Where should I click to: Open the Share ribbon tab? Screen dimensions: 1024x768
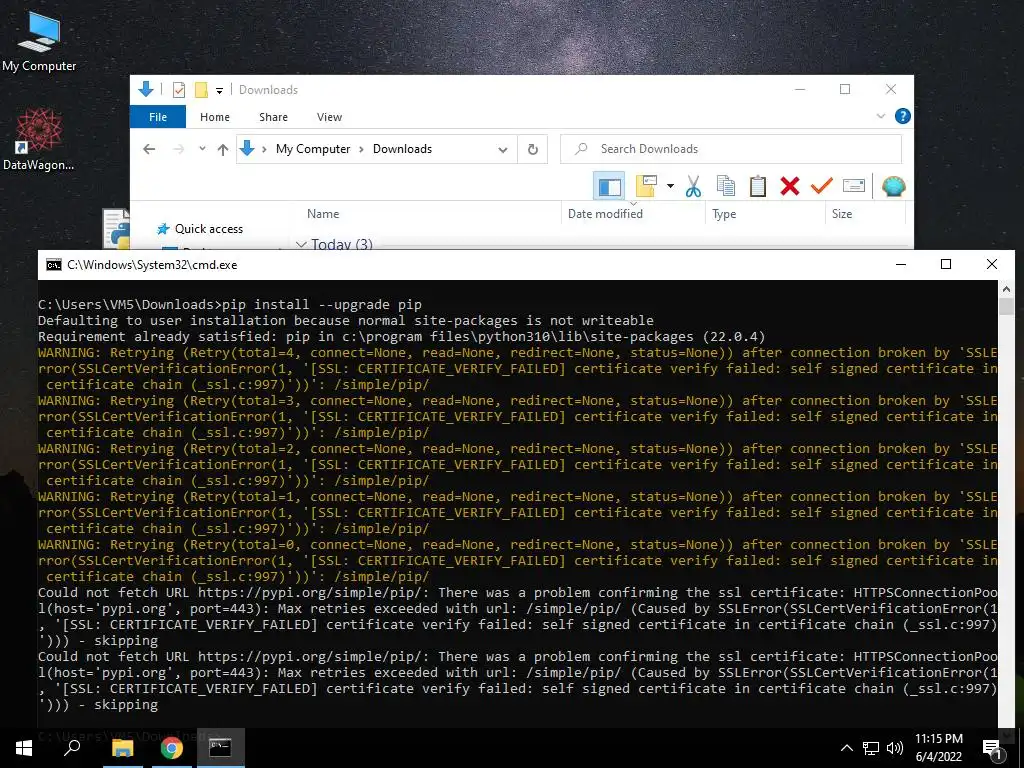[x=273, y=117]
